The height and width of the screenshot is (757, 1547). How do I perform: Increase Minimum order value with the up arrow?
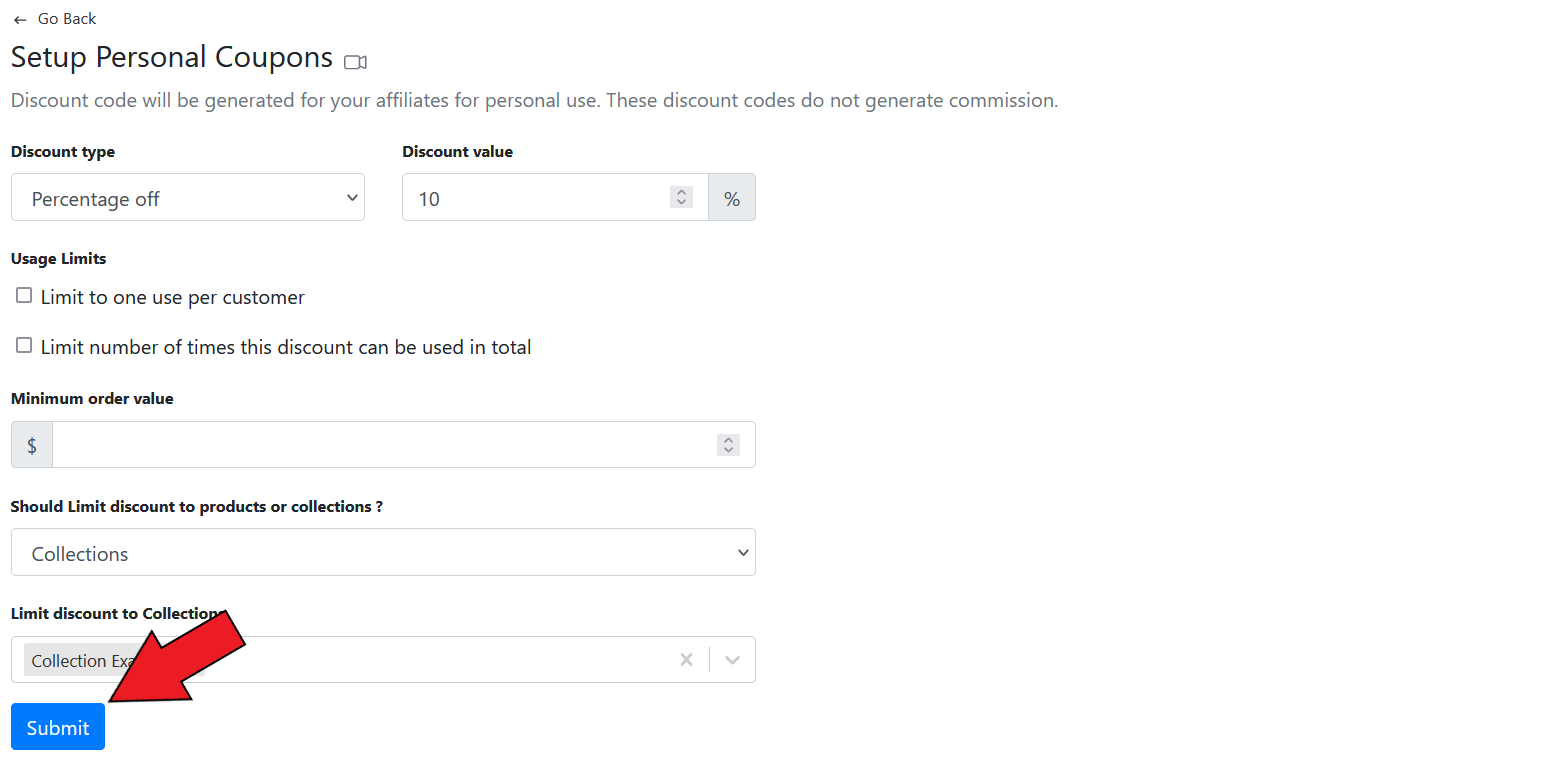click(728, 439)
